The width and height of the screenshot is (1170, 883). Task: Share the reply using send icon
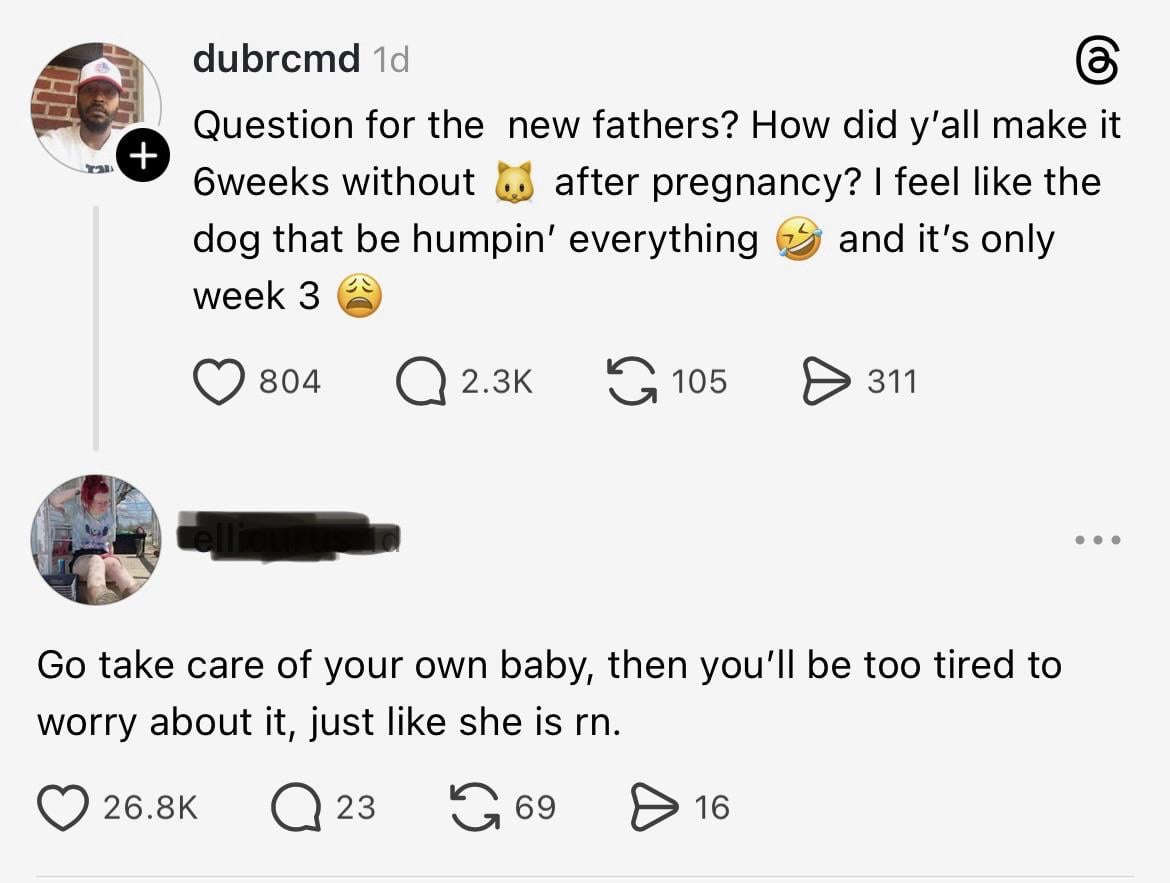(x=654, y=807)
